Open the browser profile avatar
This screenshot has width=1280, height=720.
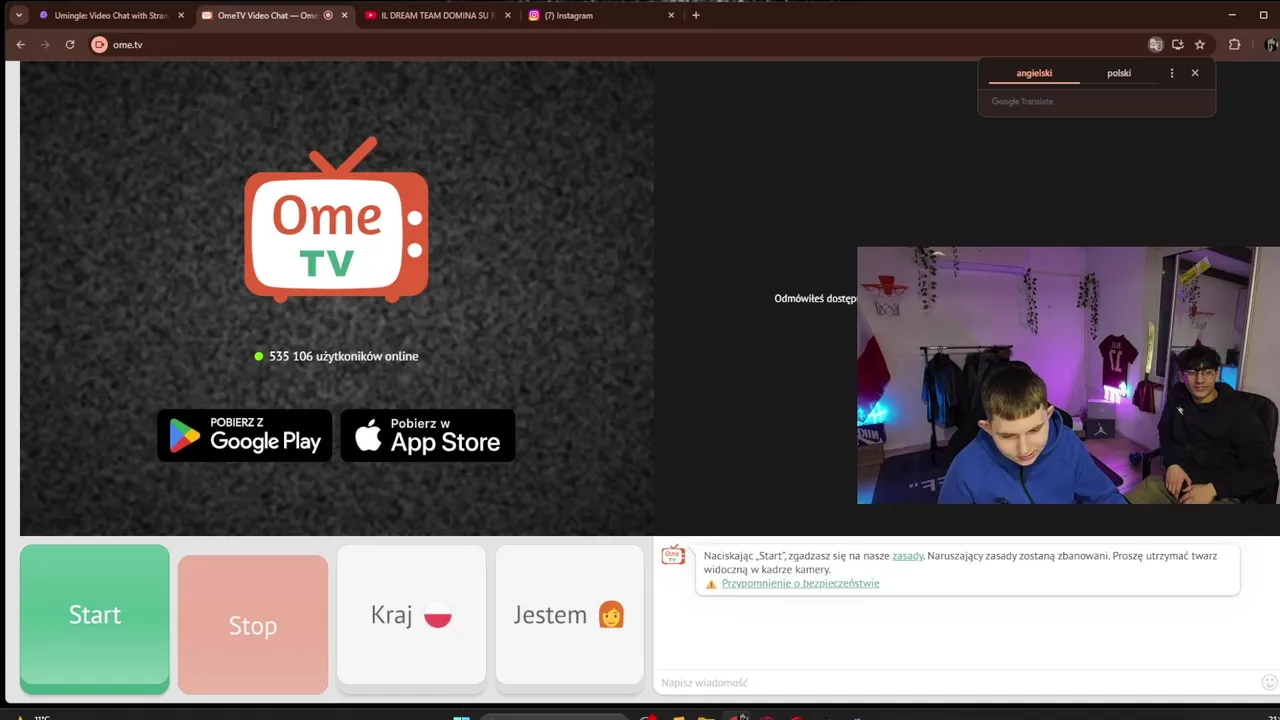click(1271, 44)
